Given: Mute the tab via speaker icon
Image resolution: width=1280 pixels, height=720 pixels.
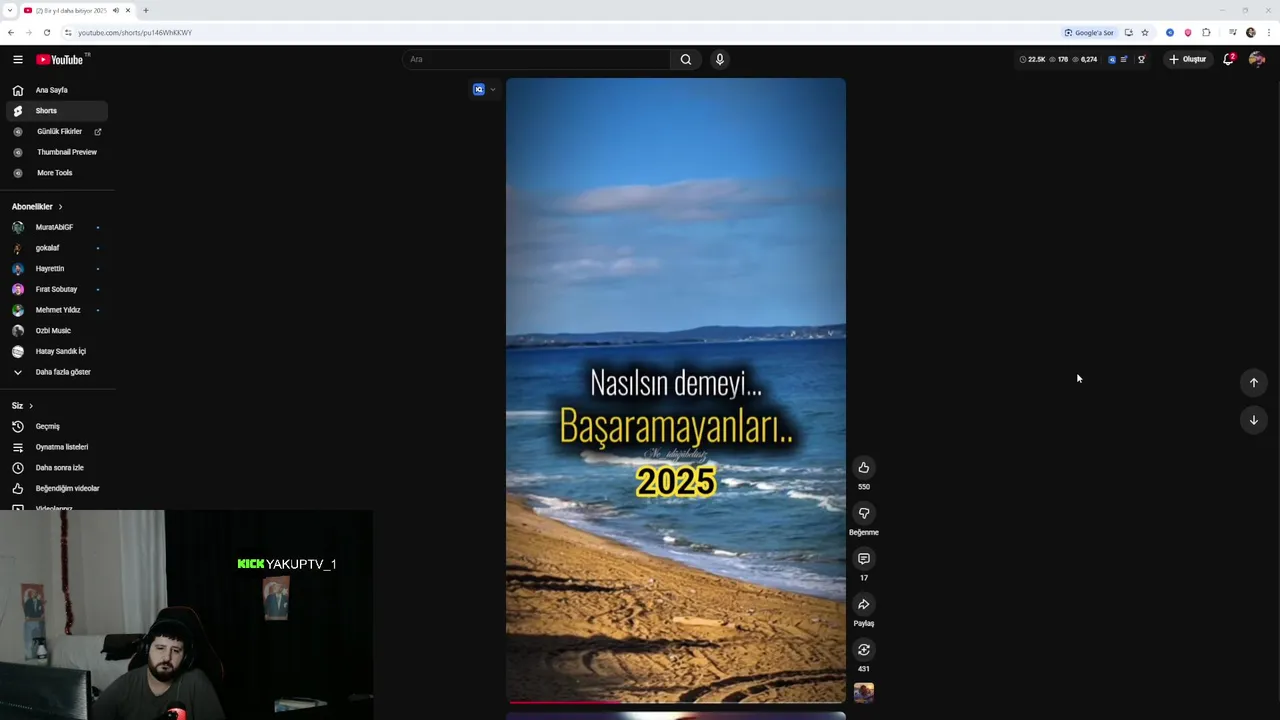Looking at the screenshot, I should tap(116, 10).
